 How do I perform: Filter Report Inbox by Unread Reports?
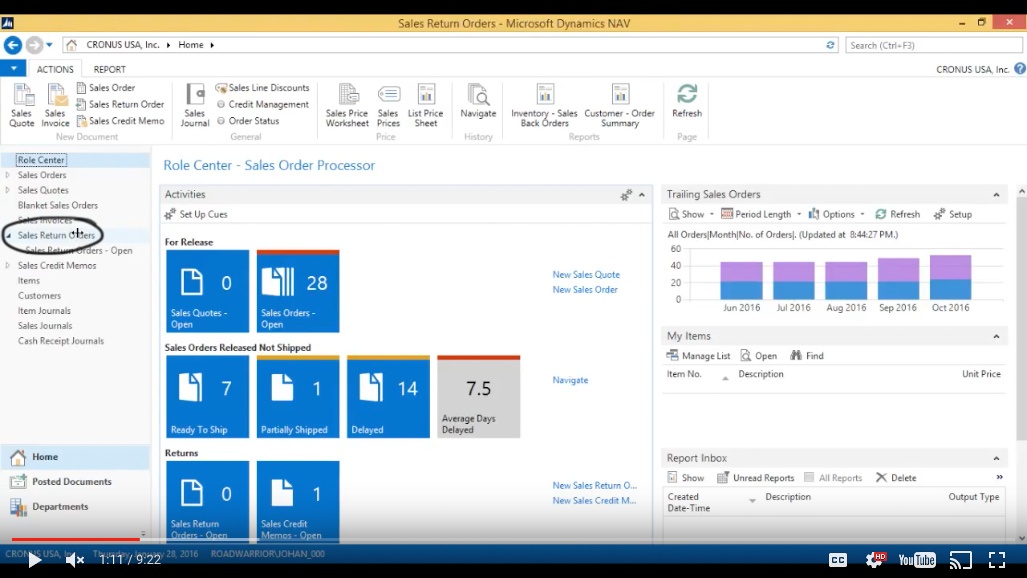click(756, 478)
